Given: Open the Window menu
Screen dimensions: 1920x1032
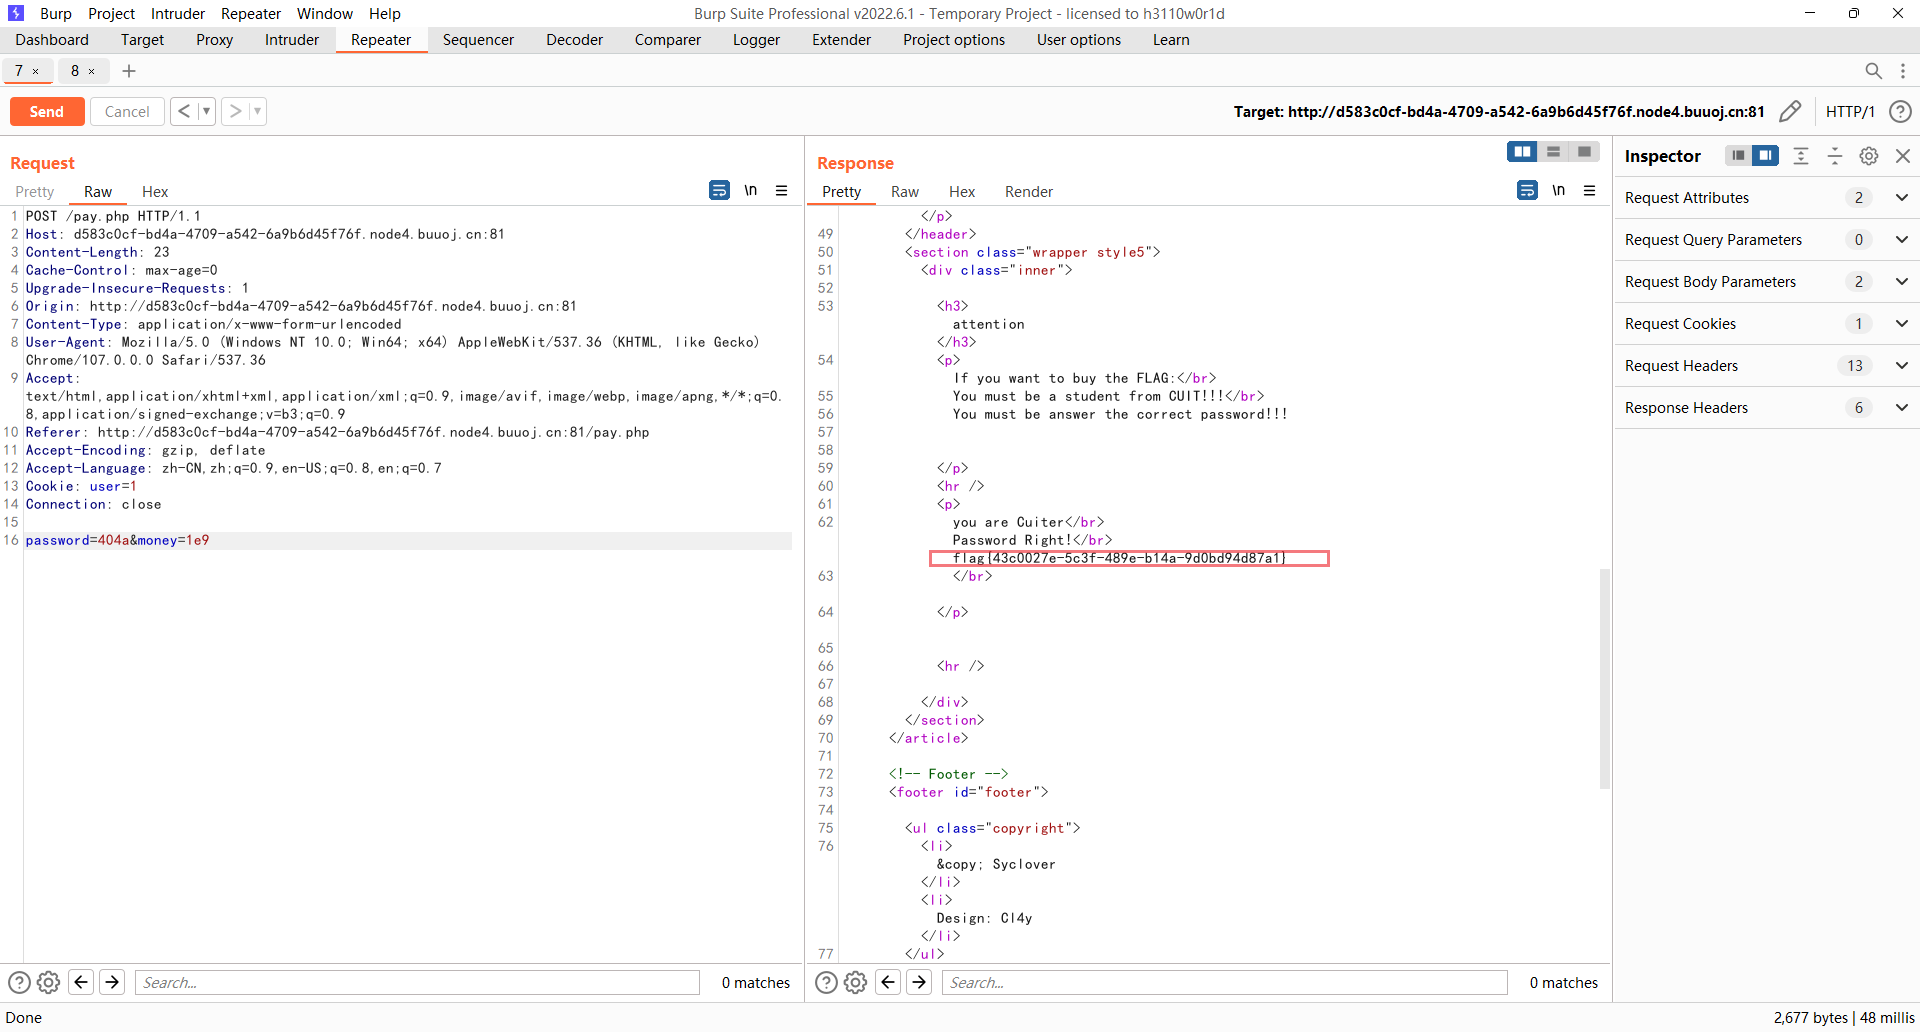Looking at the screenshot, I should pos(325,13).
